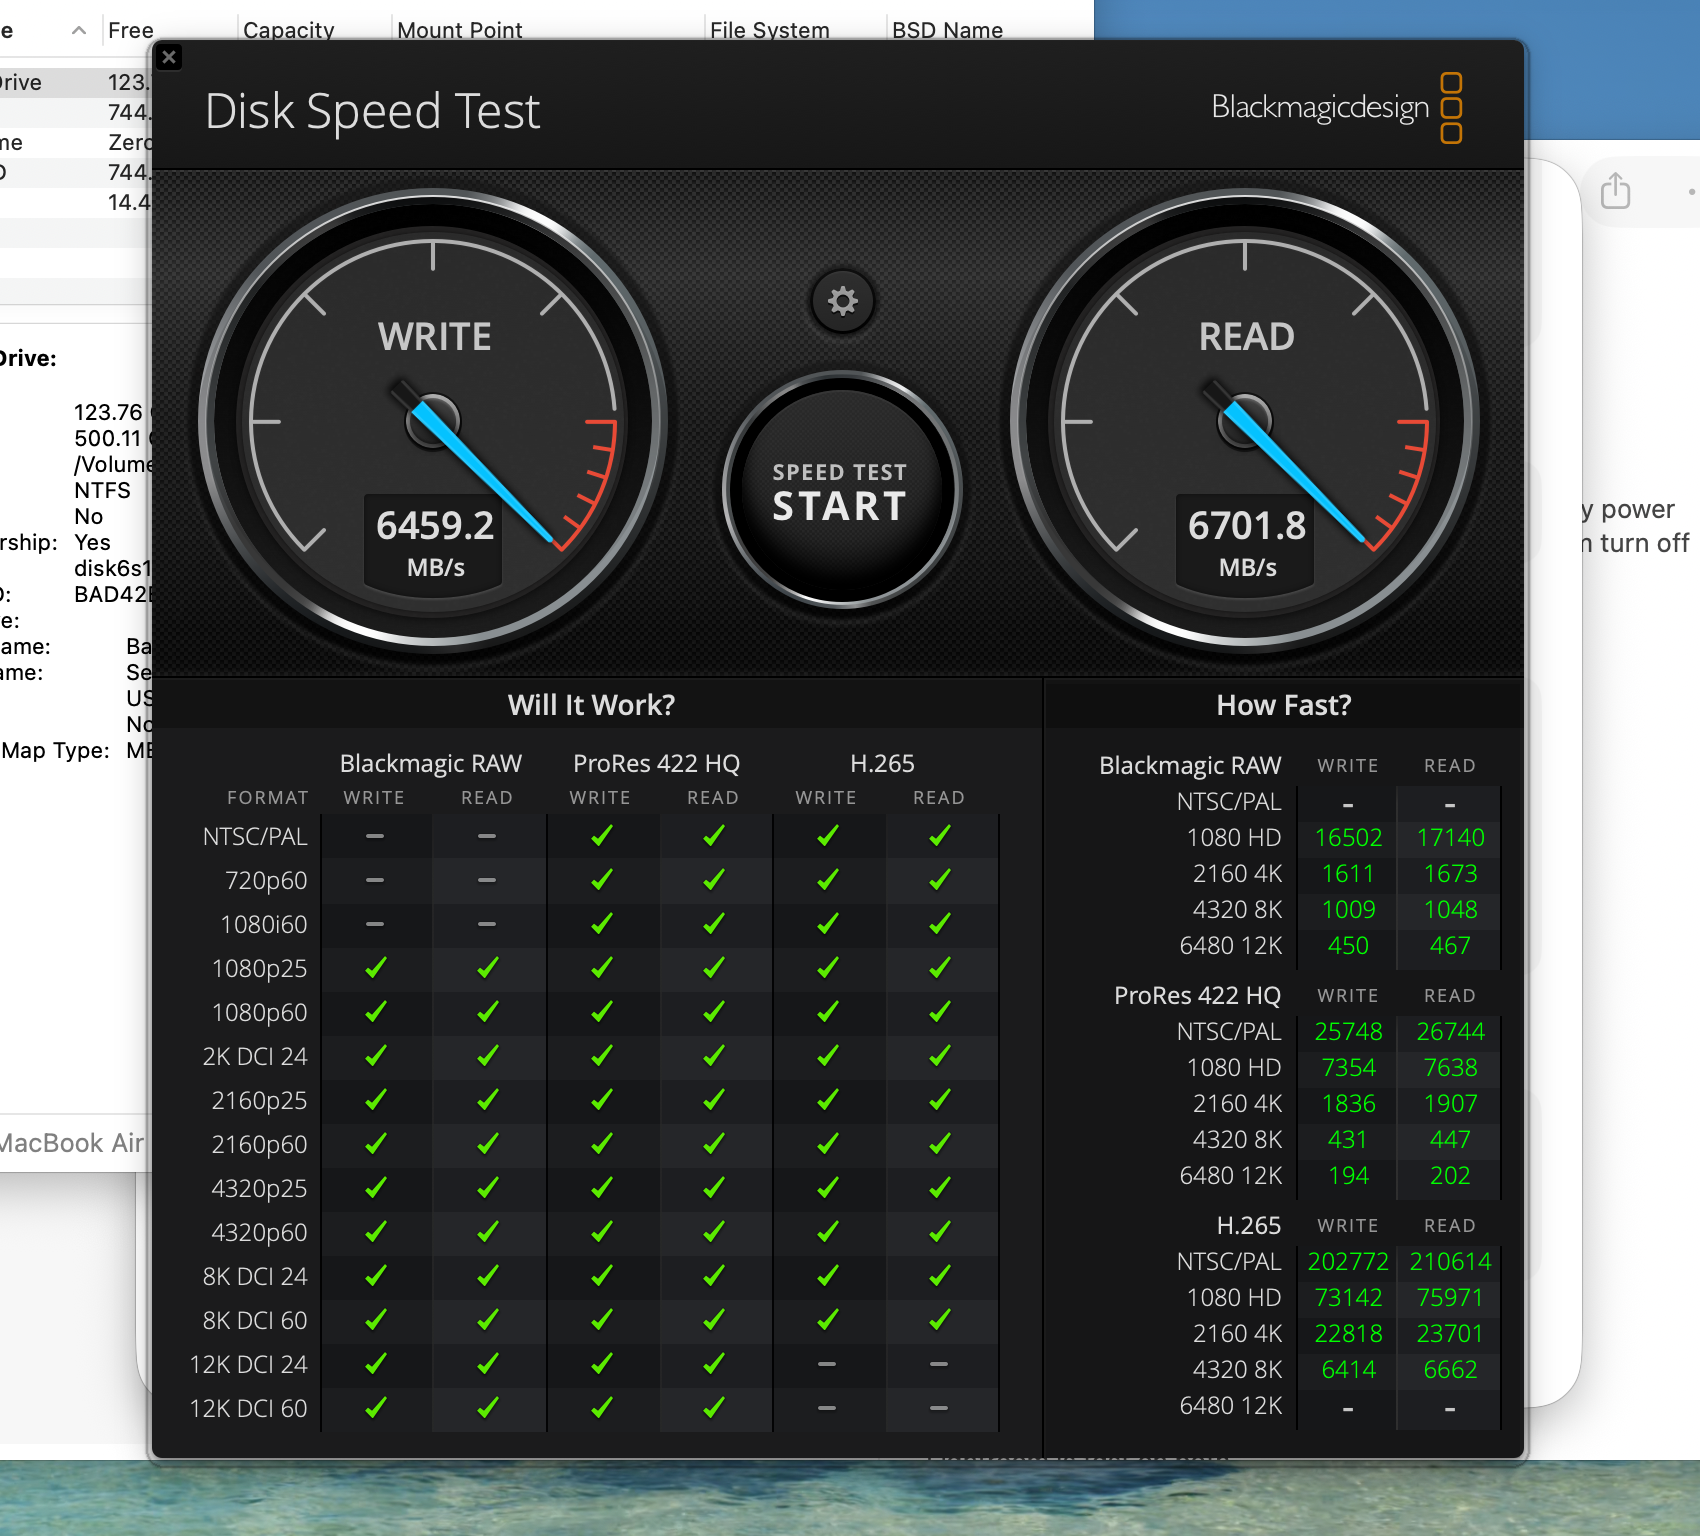1700x1536 pixels.
Task: Sort by the Capacity column header
Action: [x=288, y=30]
